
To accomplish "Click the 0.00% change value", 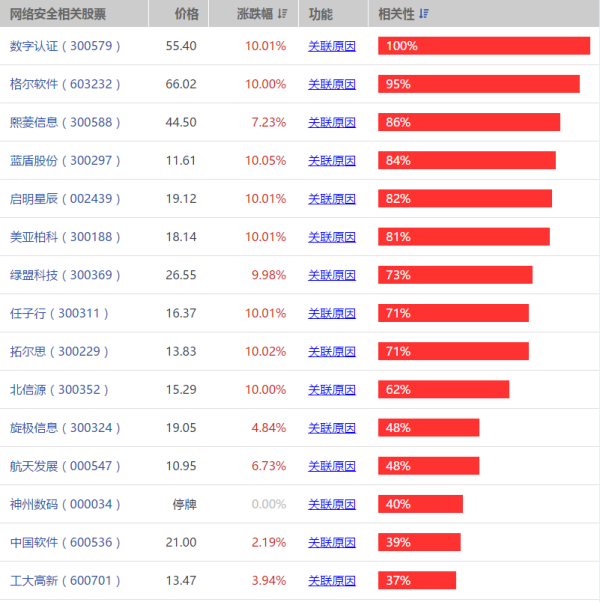I will (269, 504).
